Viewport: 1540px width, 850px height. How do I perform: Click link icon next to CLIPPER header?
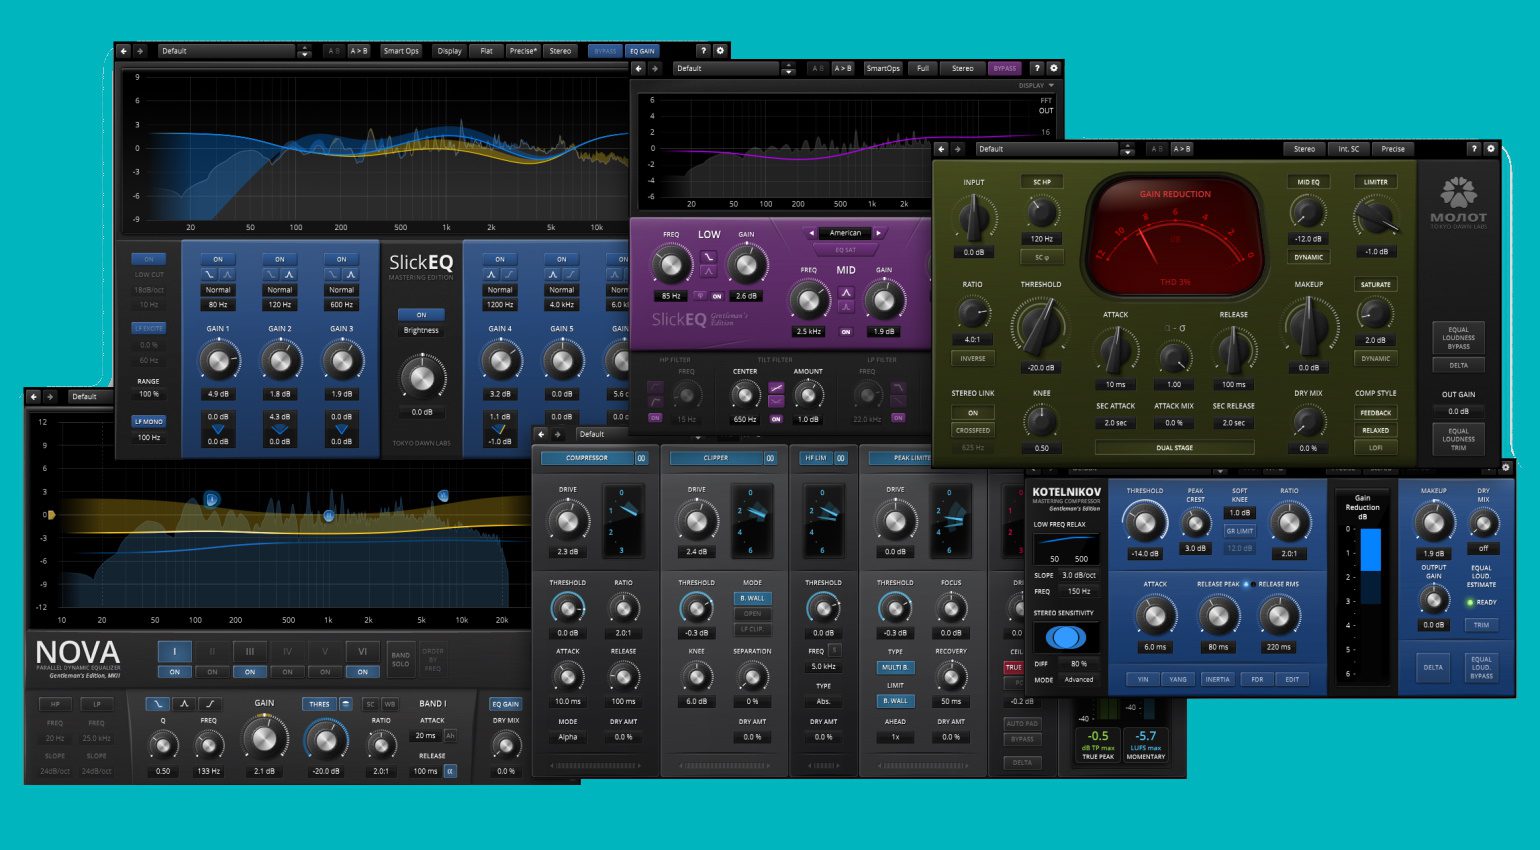(770, 458)
